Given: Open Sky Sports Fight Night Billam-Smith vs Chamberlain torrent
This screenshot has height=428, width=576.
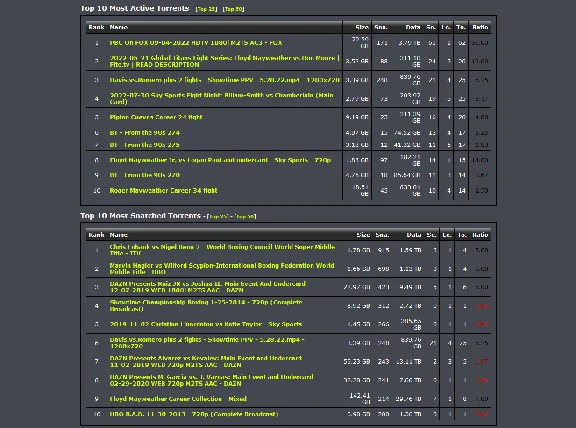Looking at the screenshot, I should 221,98.
